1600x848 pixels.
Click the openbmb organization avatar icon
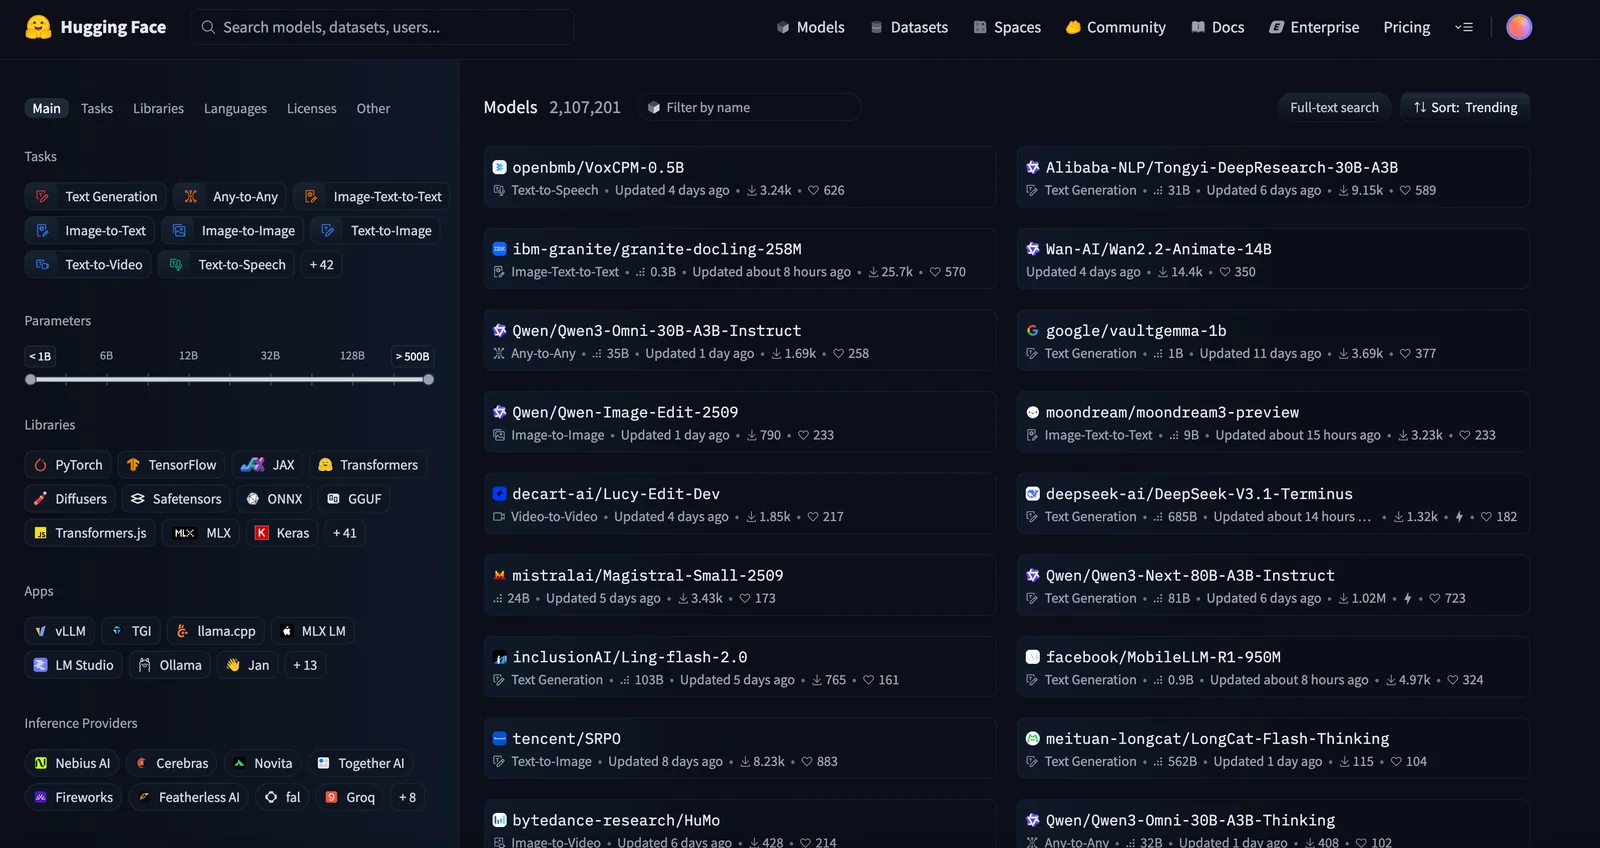pyautogui.click(x=499, y=168)
